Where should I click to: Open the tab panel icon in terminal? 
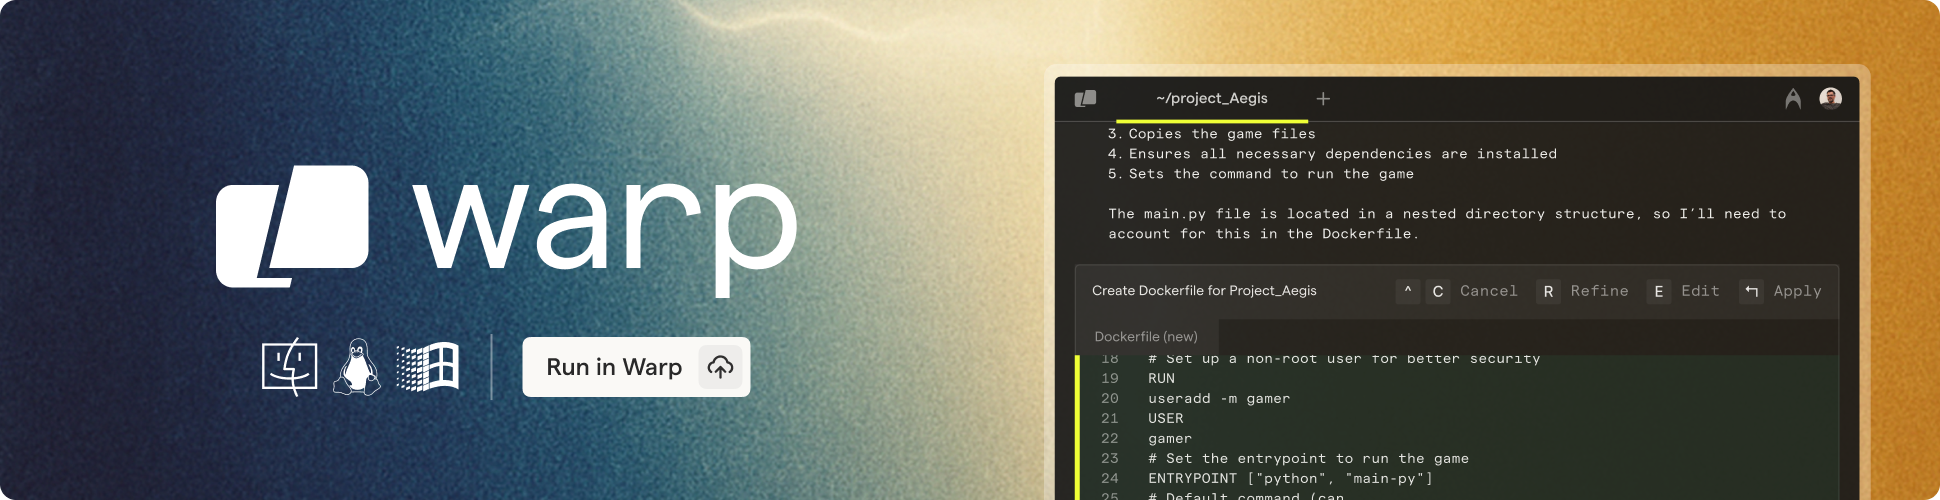tap(1085, 98)
